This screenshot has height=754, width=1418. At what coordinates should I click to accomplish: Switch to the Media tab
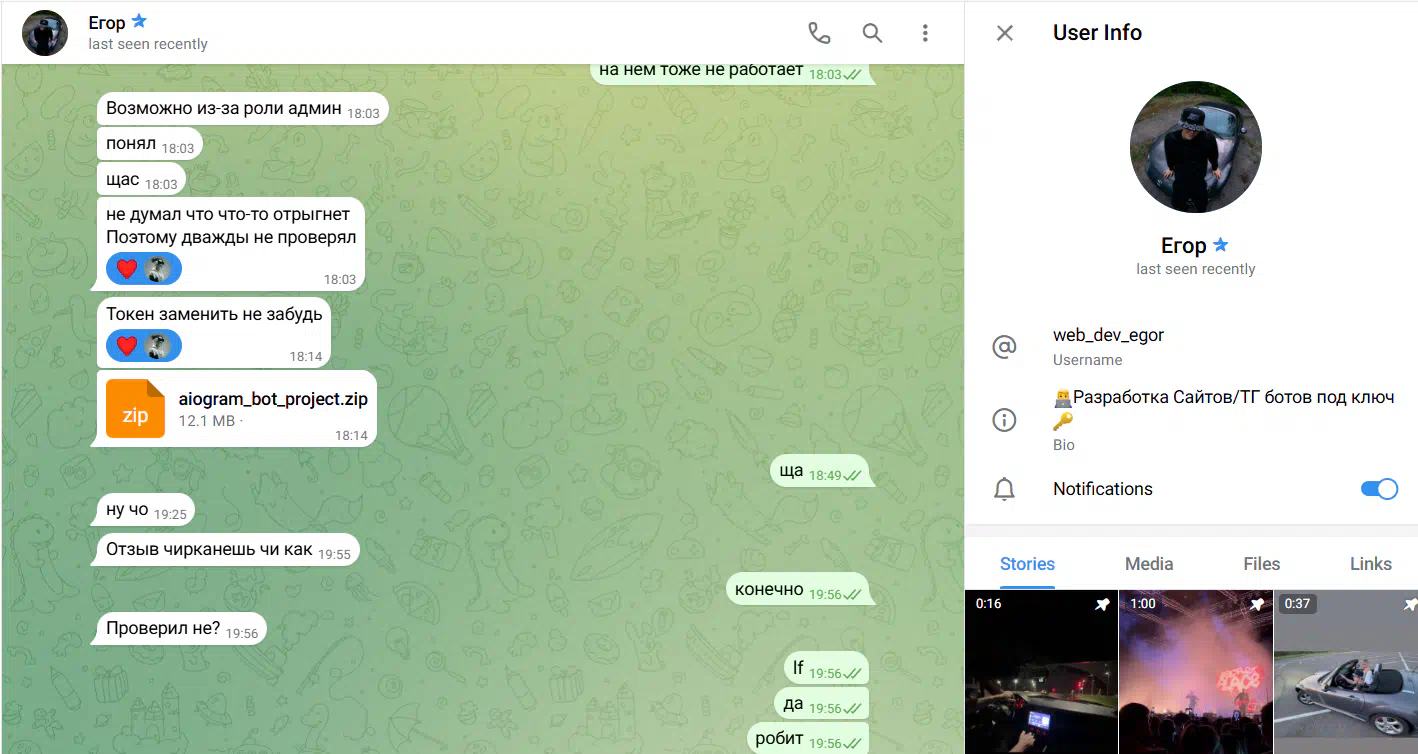coord(1148,564)
